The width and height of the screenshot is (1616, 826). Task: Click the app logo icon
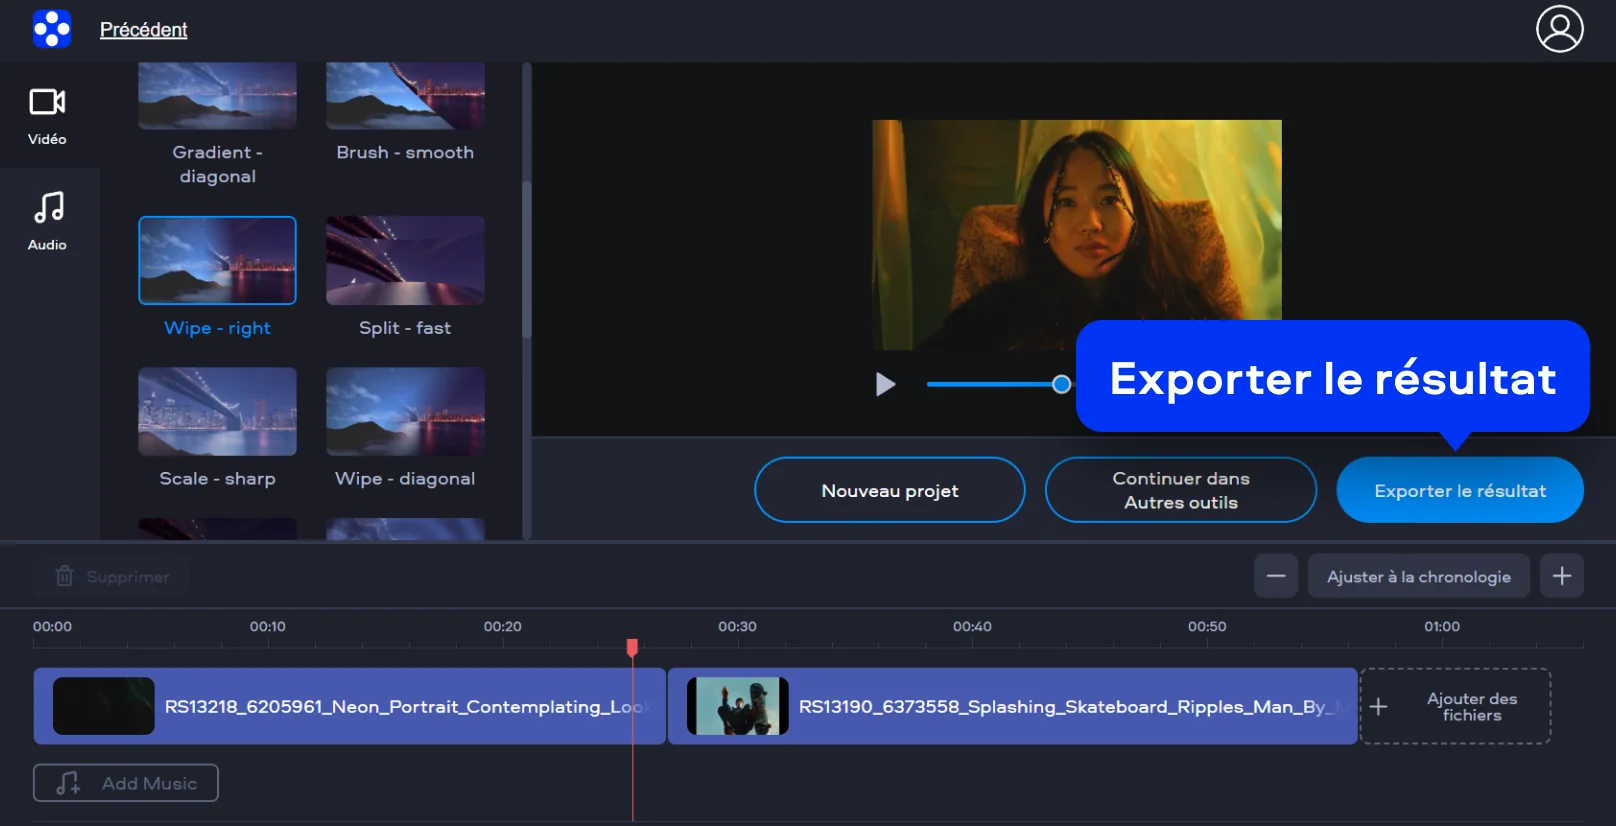(52, 29)
